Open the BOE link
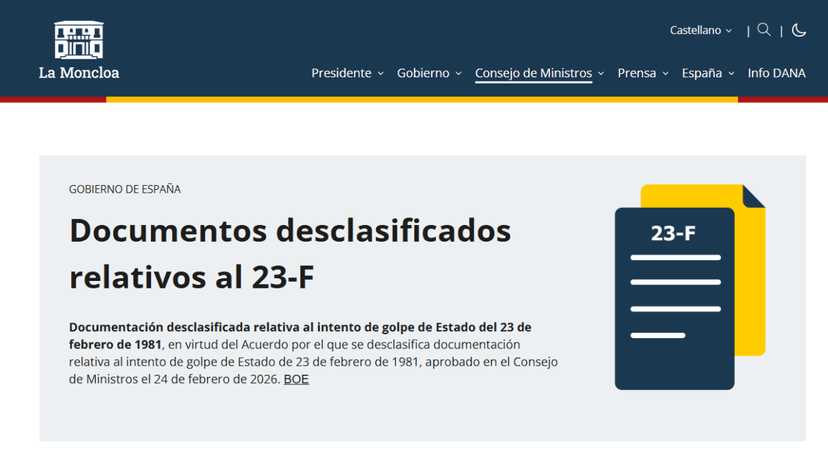Screen dimensions: 828x466 (296, 379)
